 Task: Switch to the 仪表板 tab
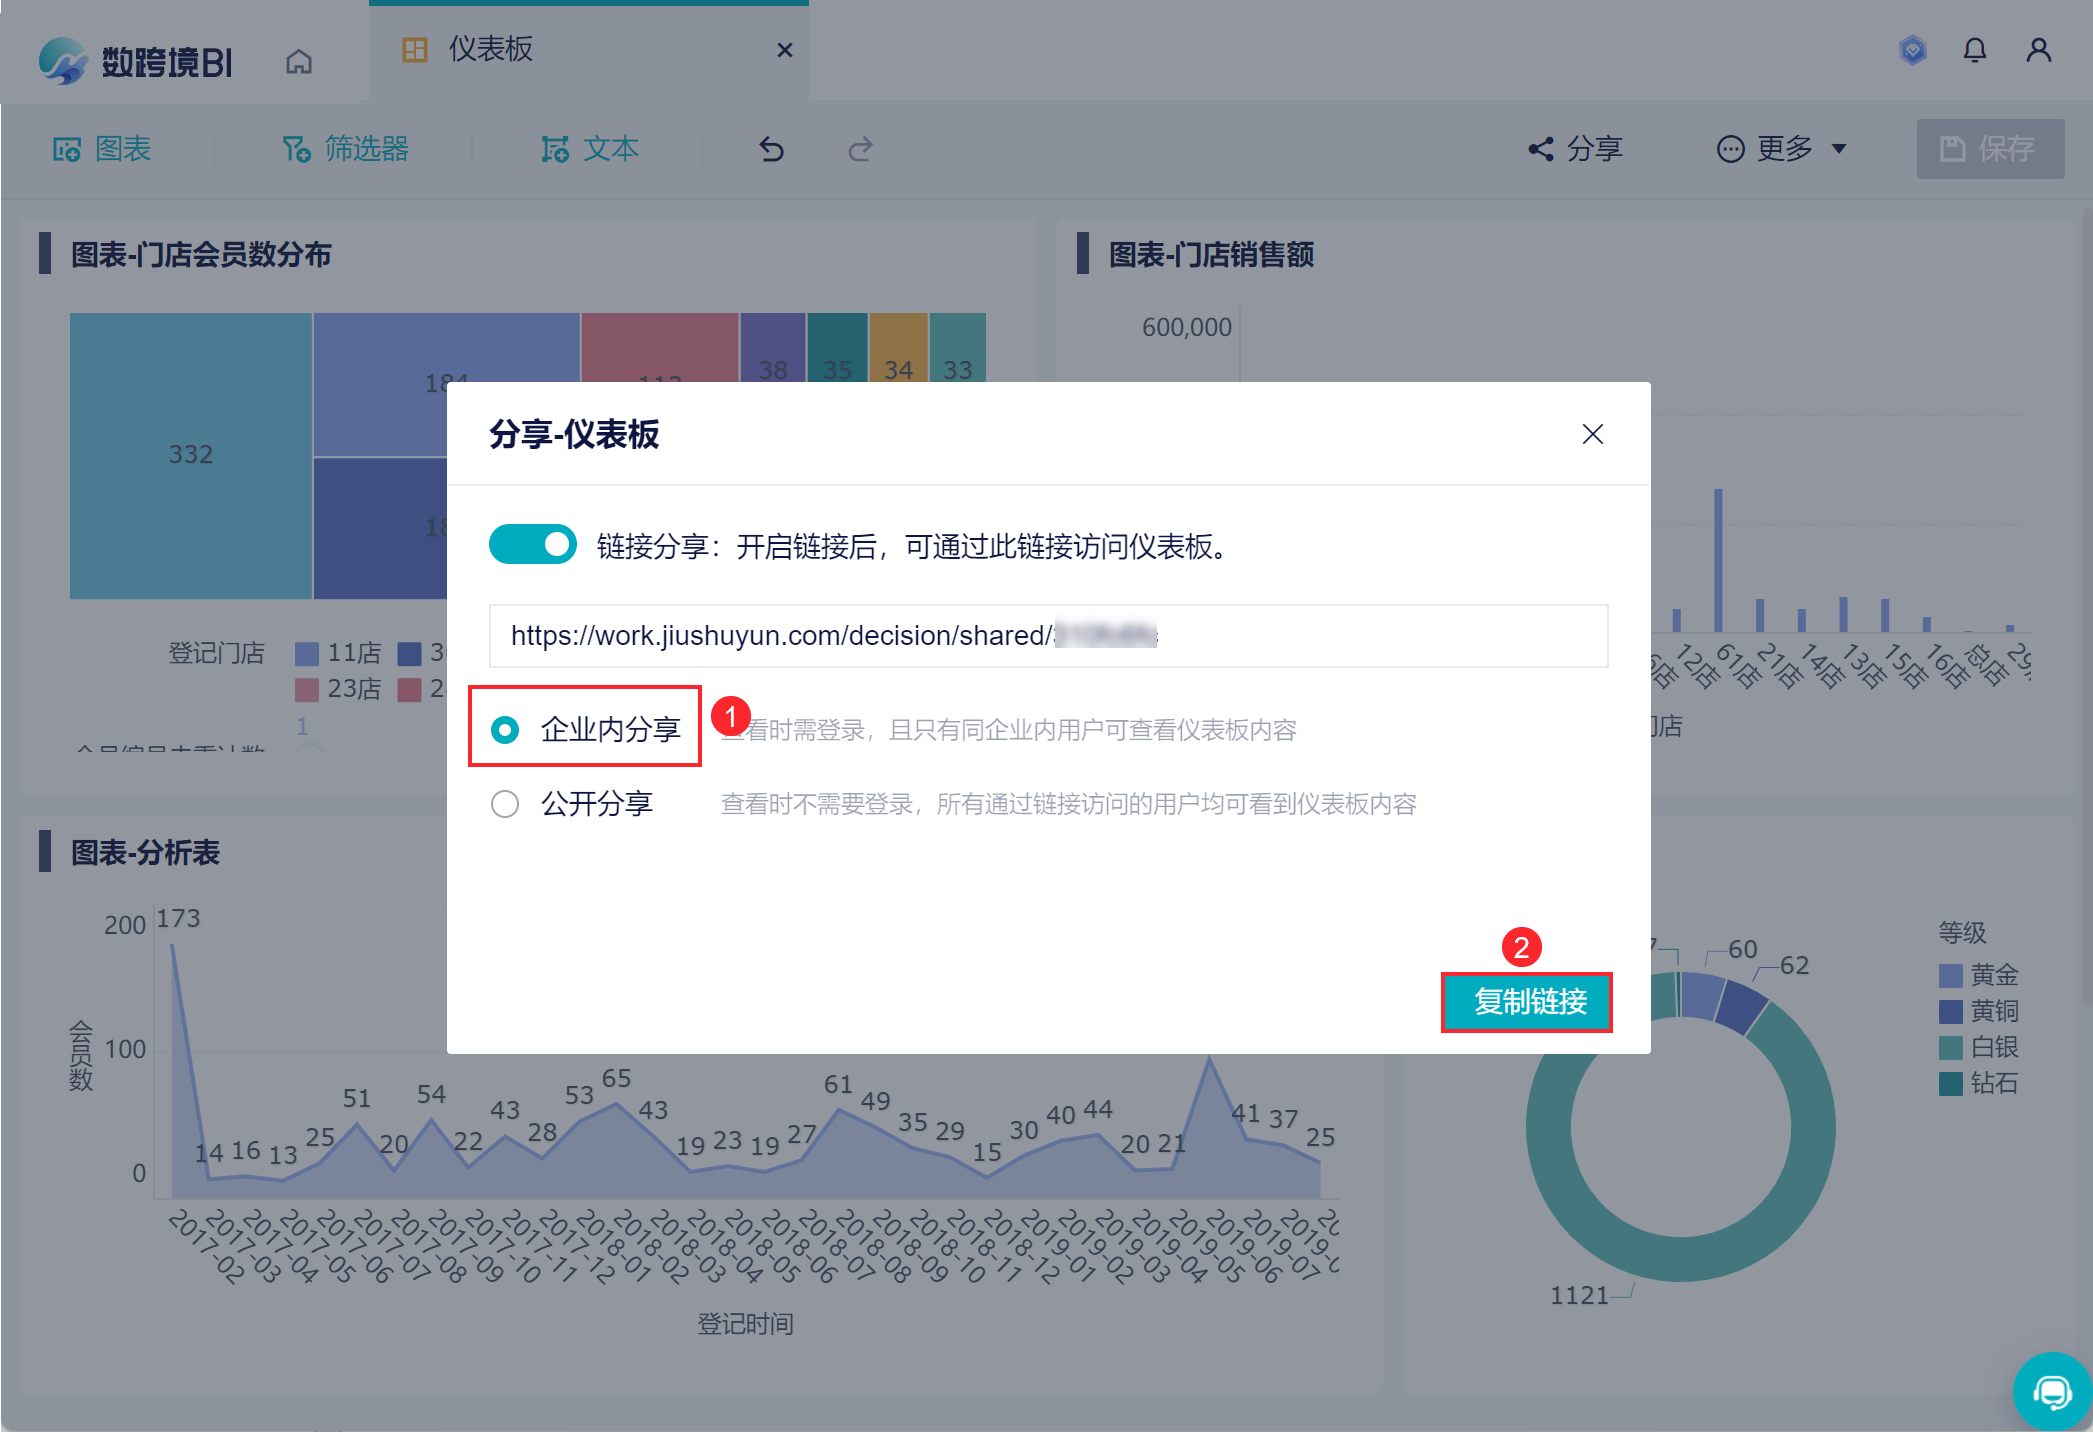[x=490, y=49]
